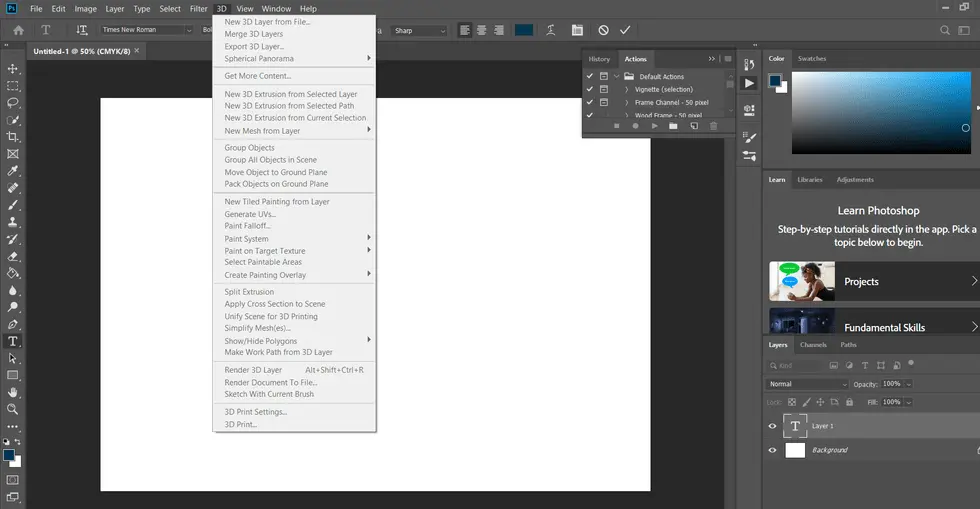Open the Brush Settings panel icon
Image resolution: width=980 pixels, height=509 pixels.
[x=749, y=138]
